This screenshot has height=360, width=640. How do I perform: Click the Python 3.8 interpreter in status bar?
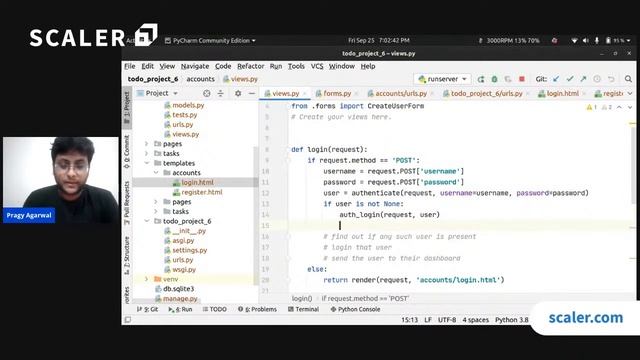511,320
